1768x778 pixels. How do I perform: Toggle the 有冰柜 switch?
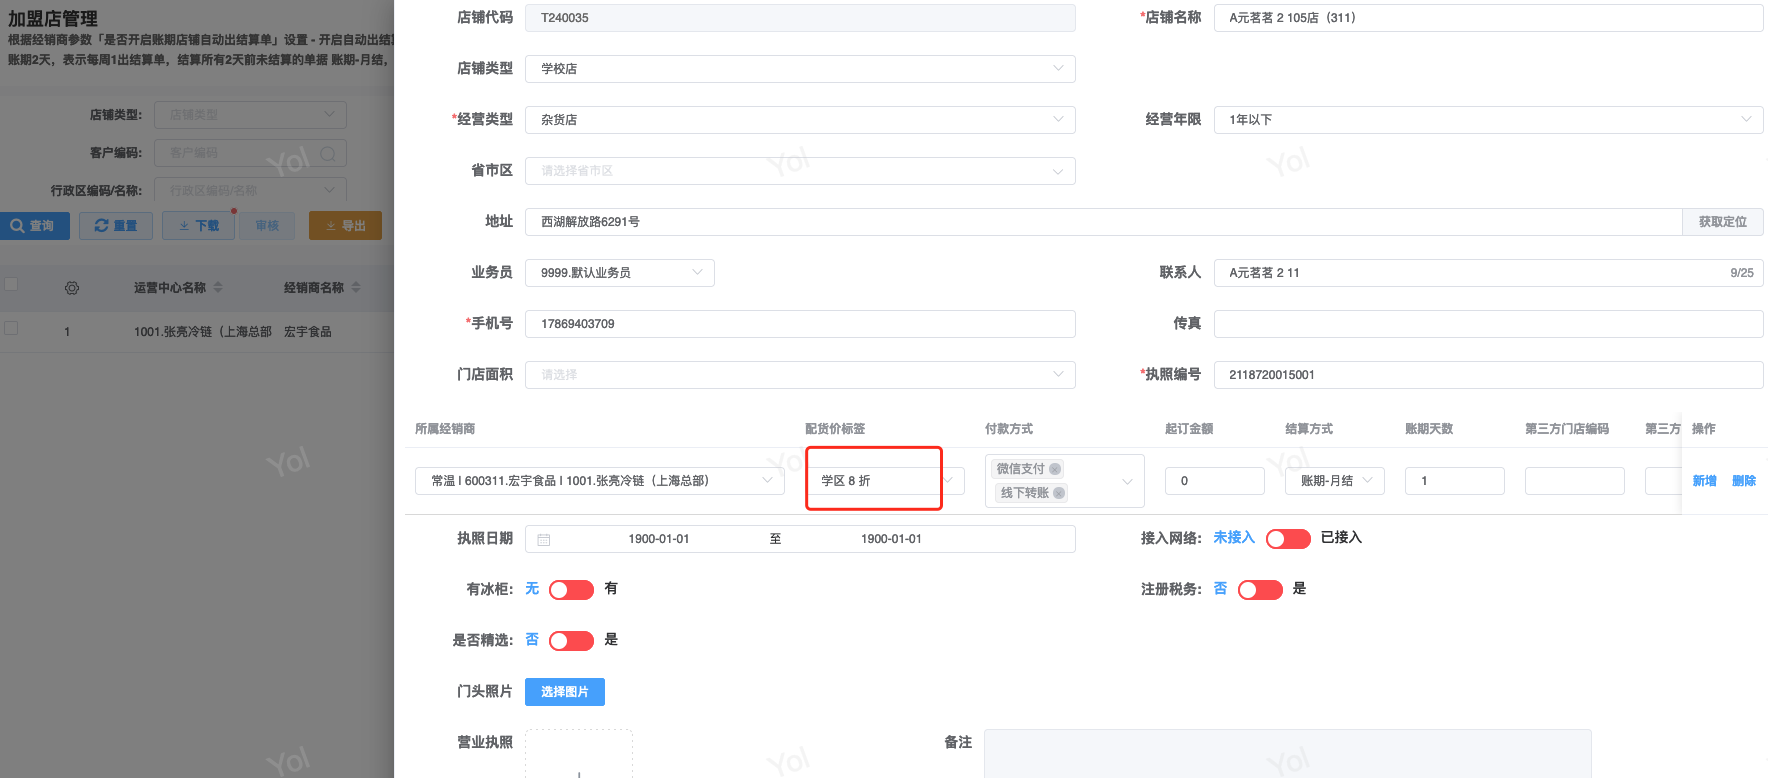pyautogui.click(x=571, y=590)
